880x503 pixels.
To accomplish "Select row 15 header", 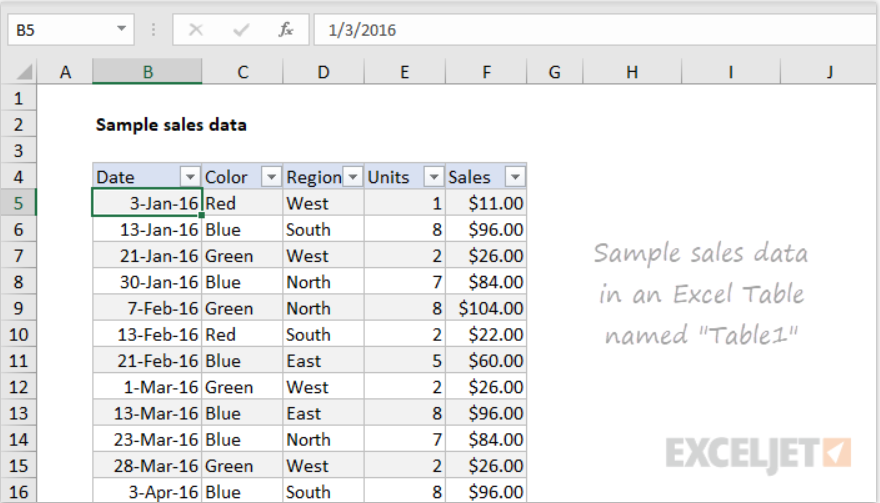I will click(x=19, y=465).
